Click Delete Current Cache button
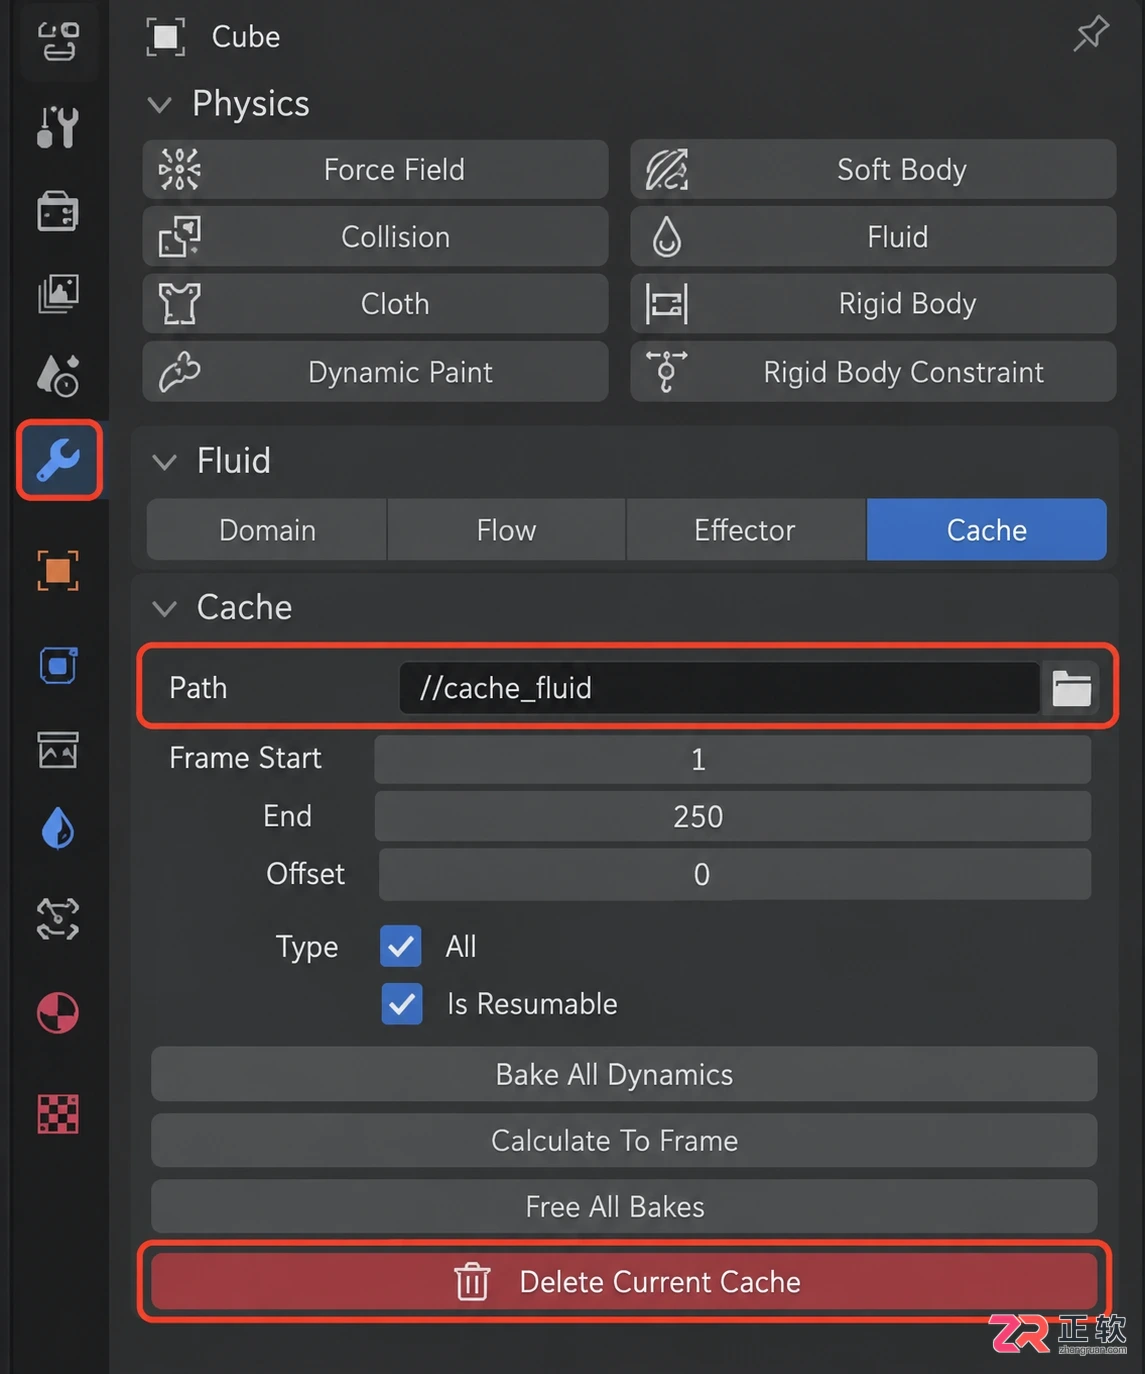1145x1374 pixels. click(624, 1282)
